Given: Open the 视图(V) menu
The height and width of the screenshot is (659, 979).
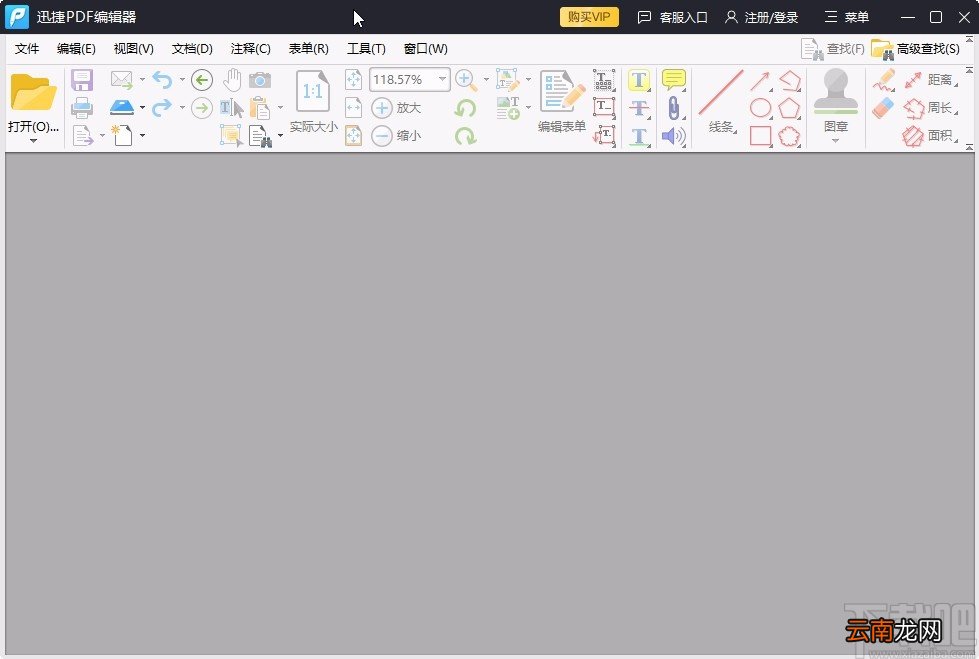Looking at the screenshot, I should [x=134, y=49].
